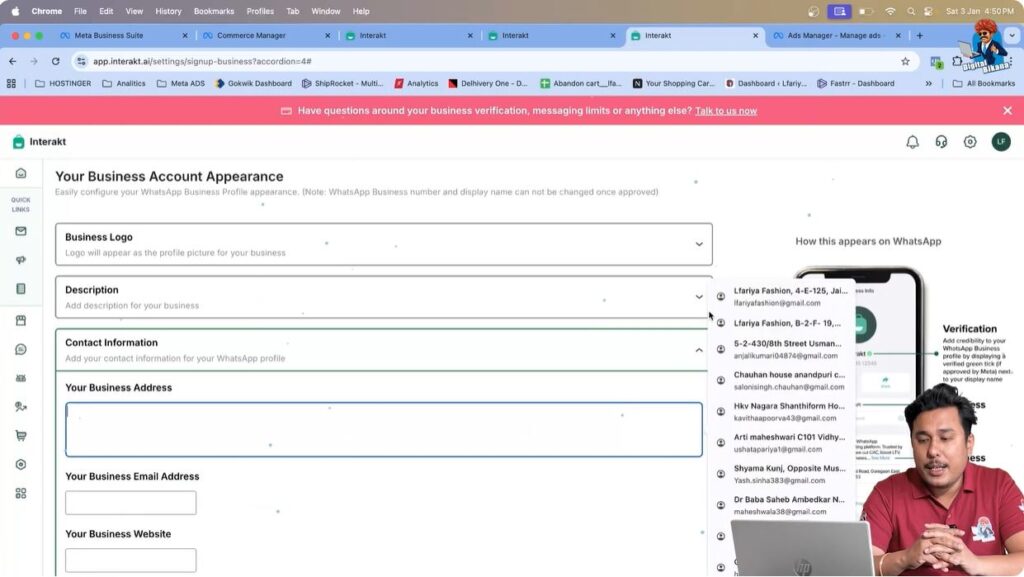
Task: Open the inbox mail icon in sidebar
Action: point(21,231)
